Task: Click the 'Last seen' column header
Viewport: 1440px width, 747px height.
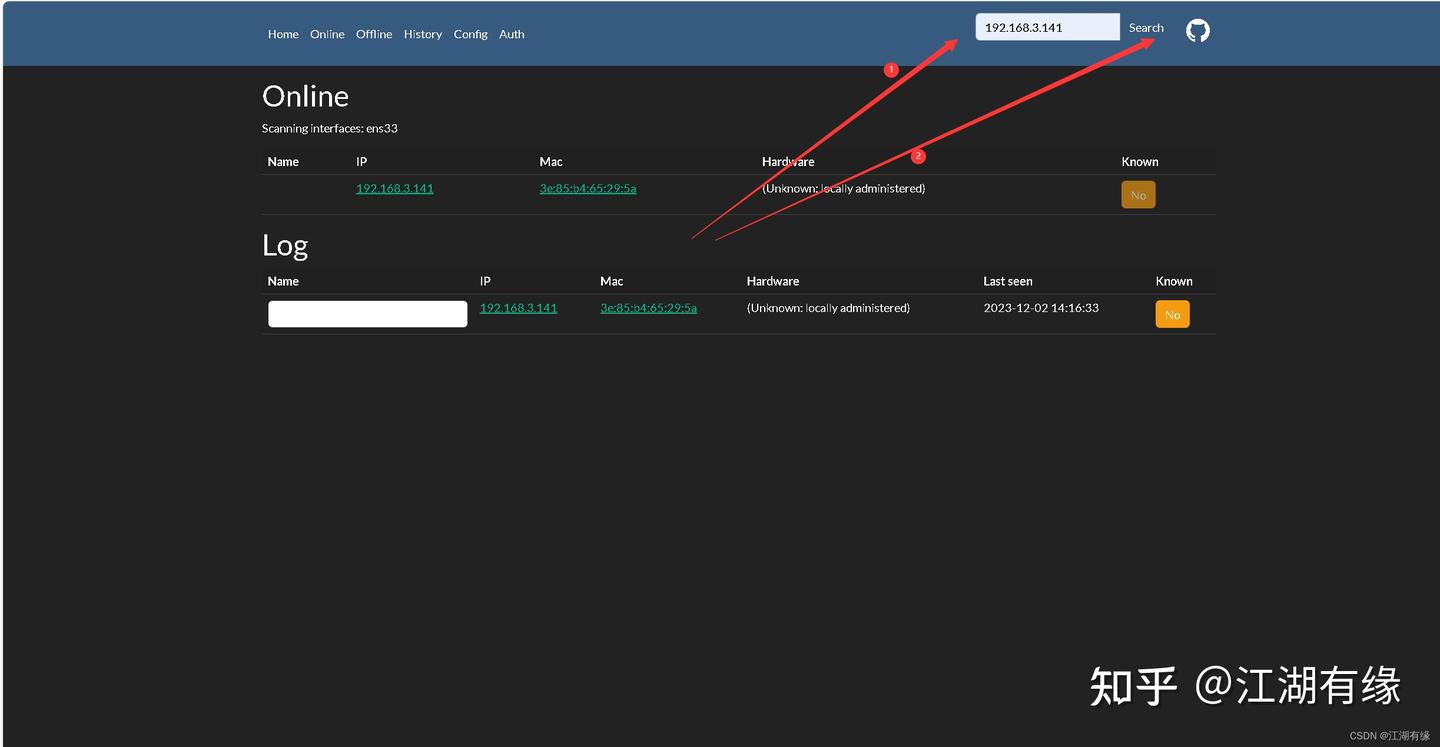Action: (1007, 281)
